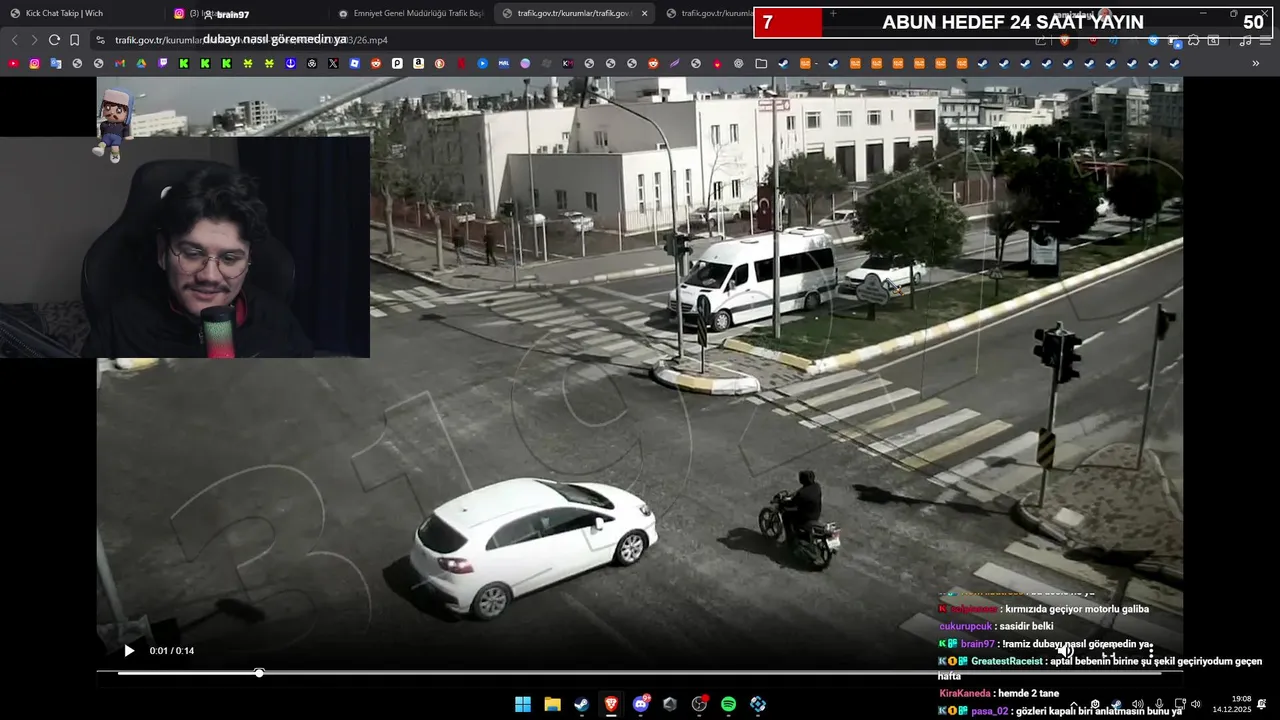Image resolution: width=1280 pixels, height=720 pixels.
Task: Open Discord from the taskbar
Action: click(x=641, y=704)
